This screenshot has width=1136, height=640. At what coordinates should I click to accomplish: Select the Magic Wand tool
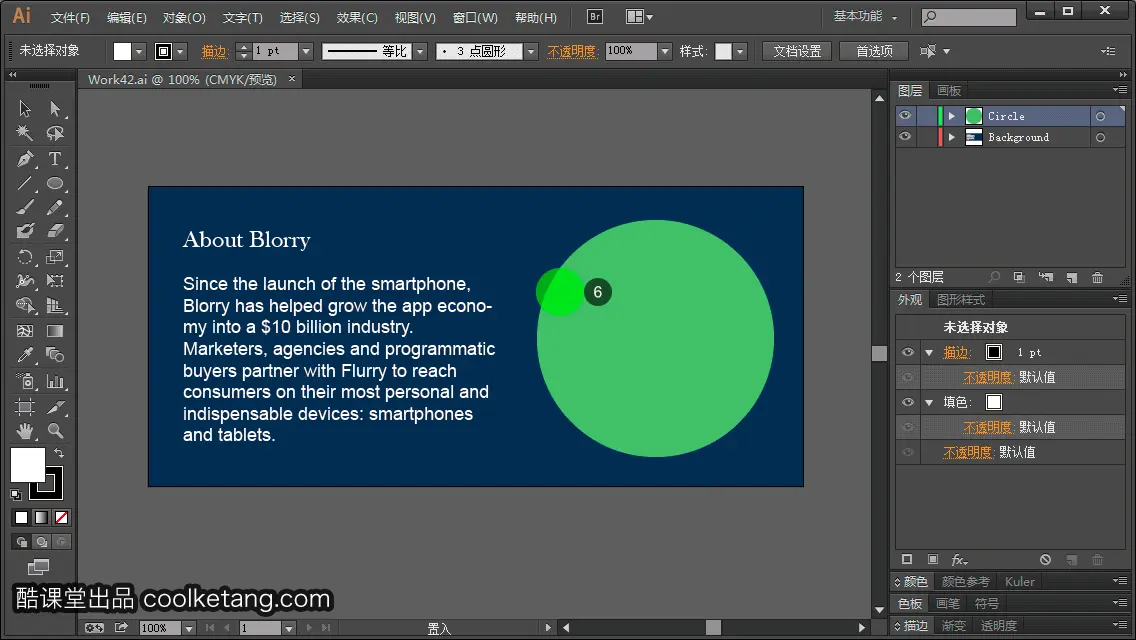tap(25, 133)
